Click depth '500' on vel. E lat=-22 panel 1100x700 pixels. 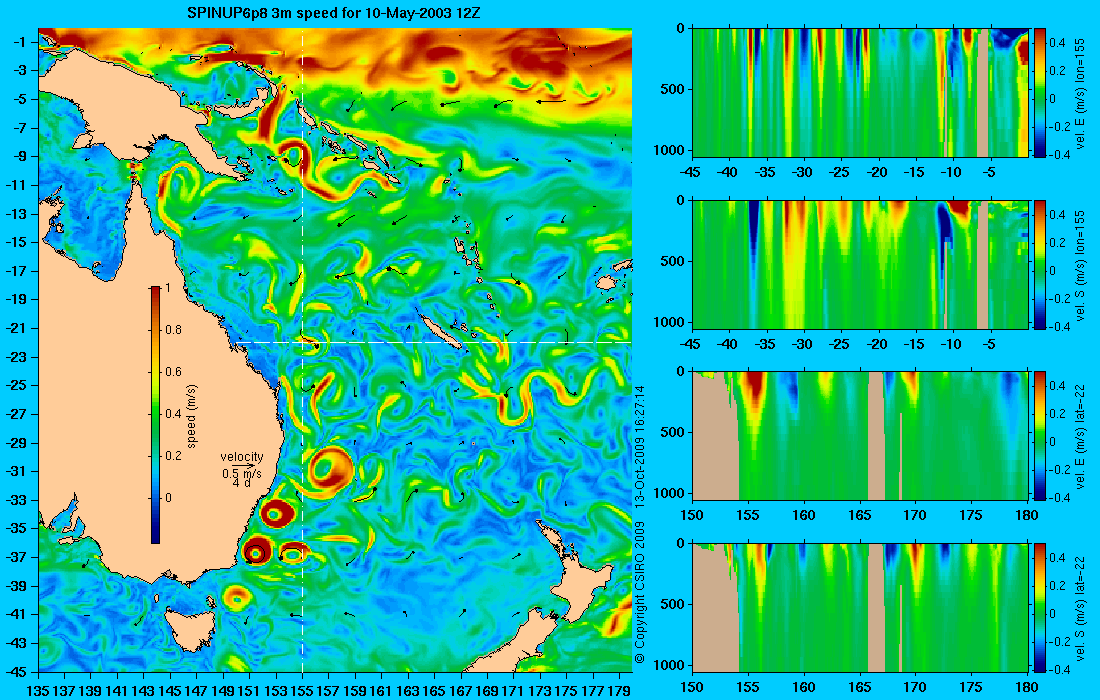[x=674, y=433]
